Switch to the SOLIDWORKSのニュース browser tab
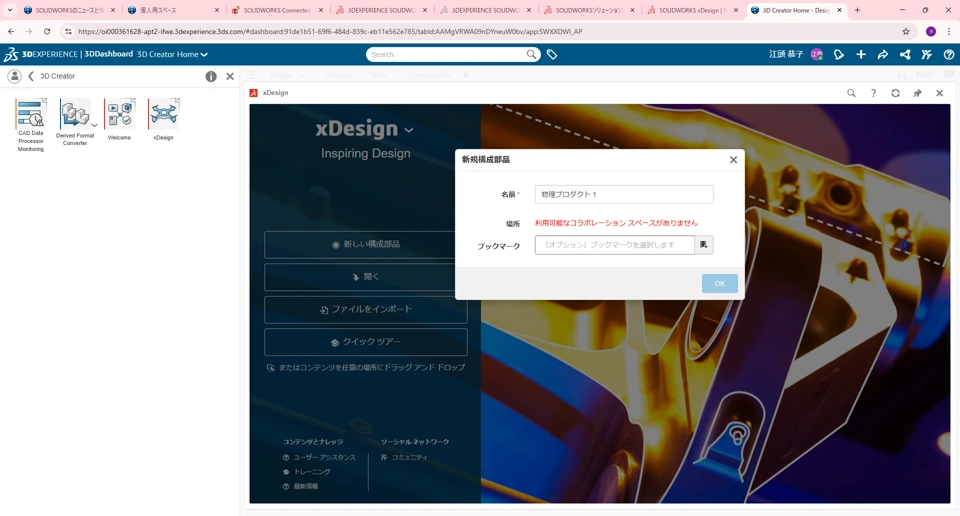Screen dimensions: 960x516 click(x=70, y=10)
